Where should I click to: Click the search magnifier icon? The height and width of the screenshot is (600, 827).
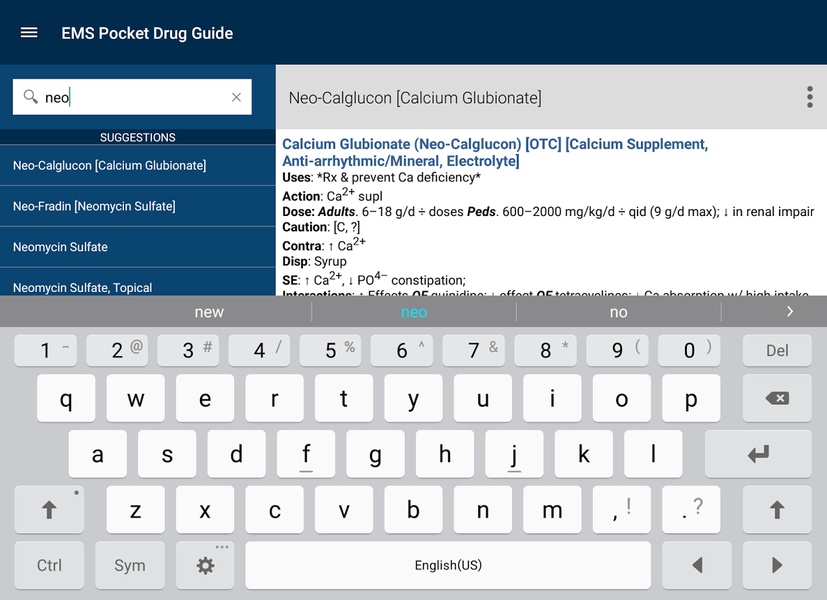pos(31,96)
